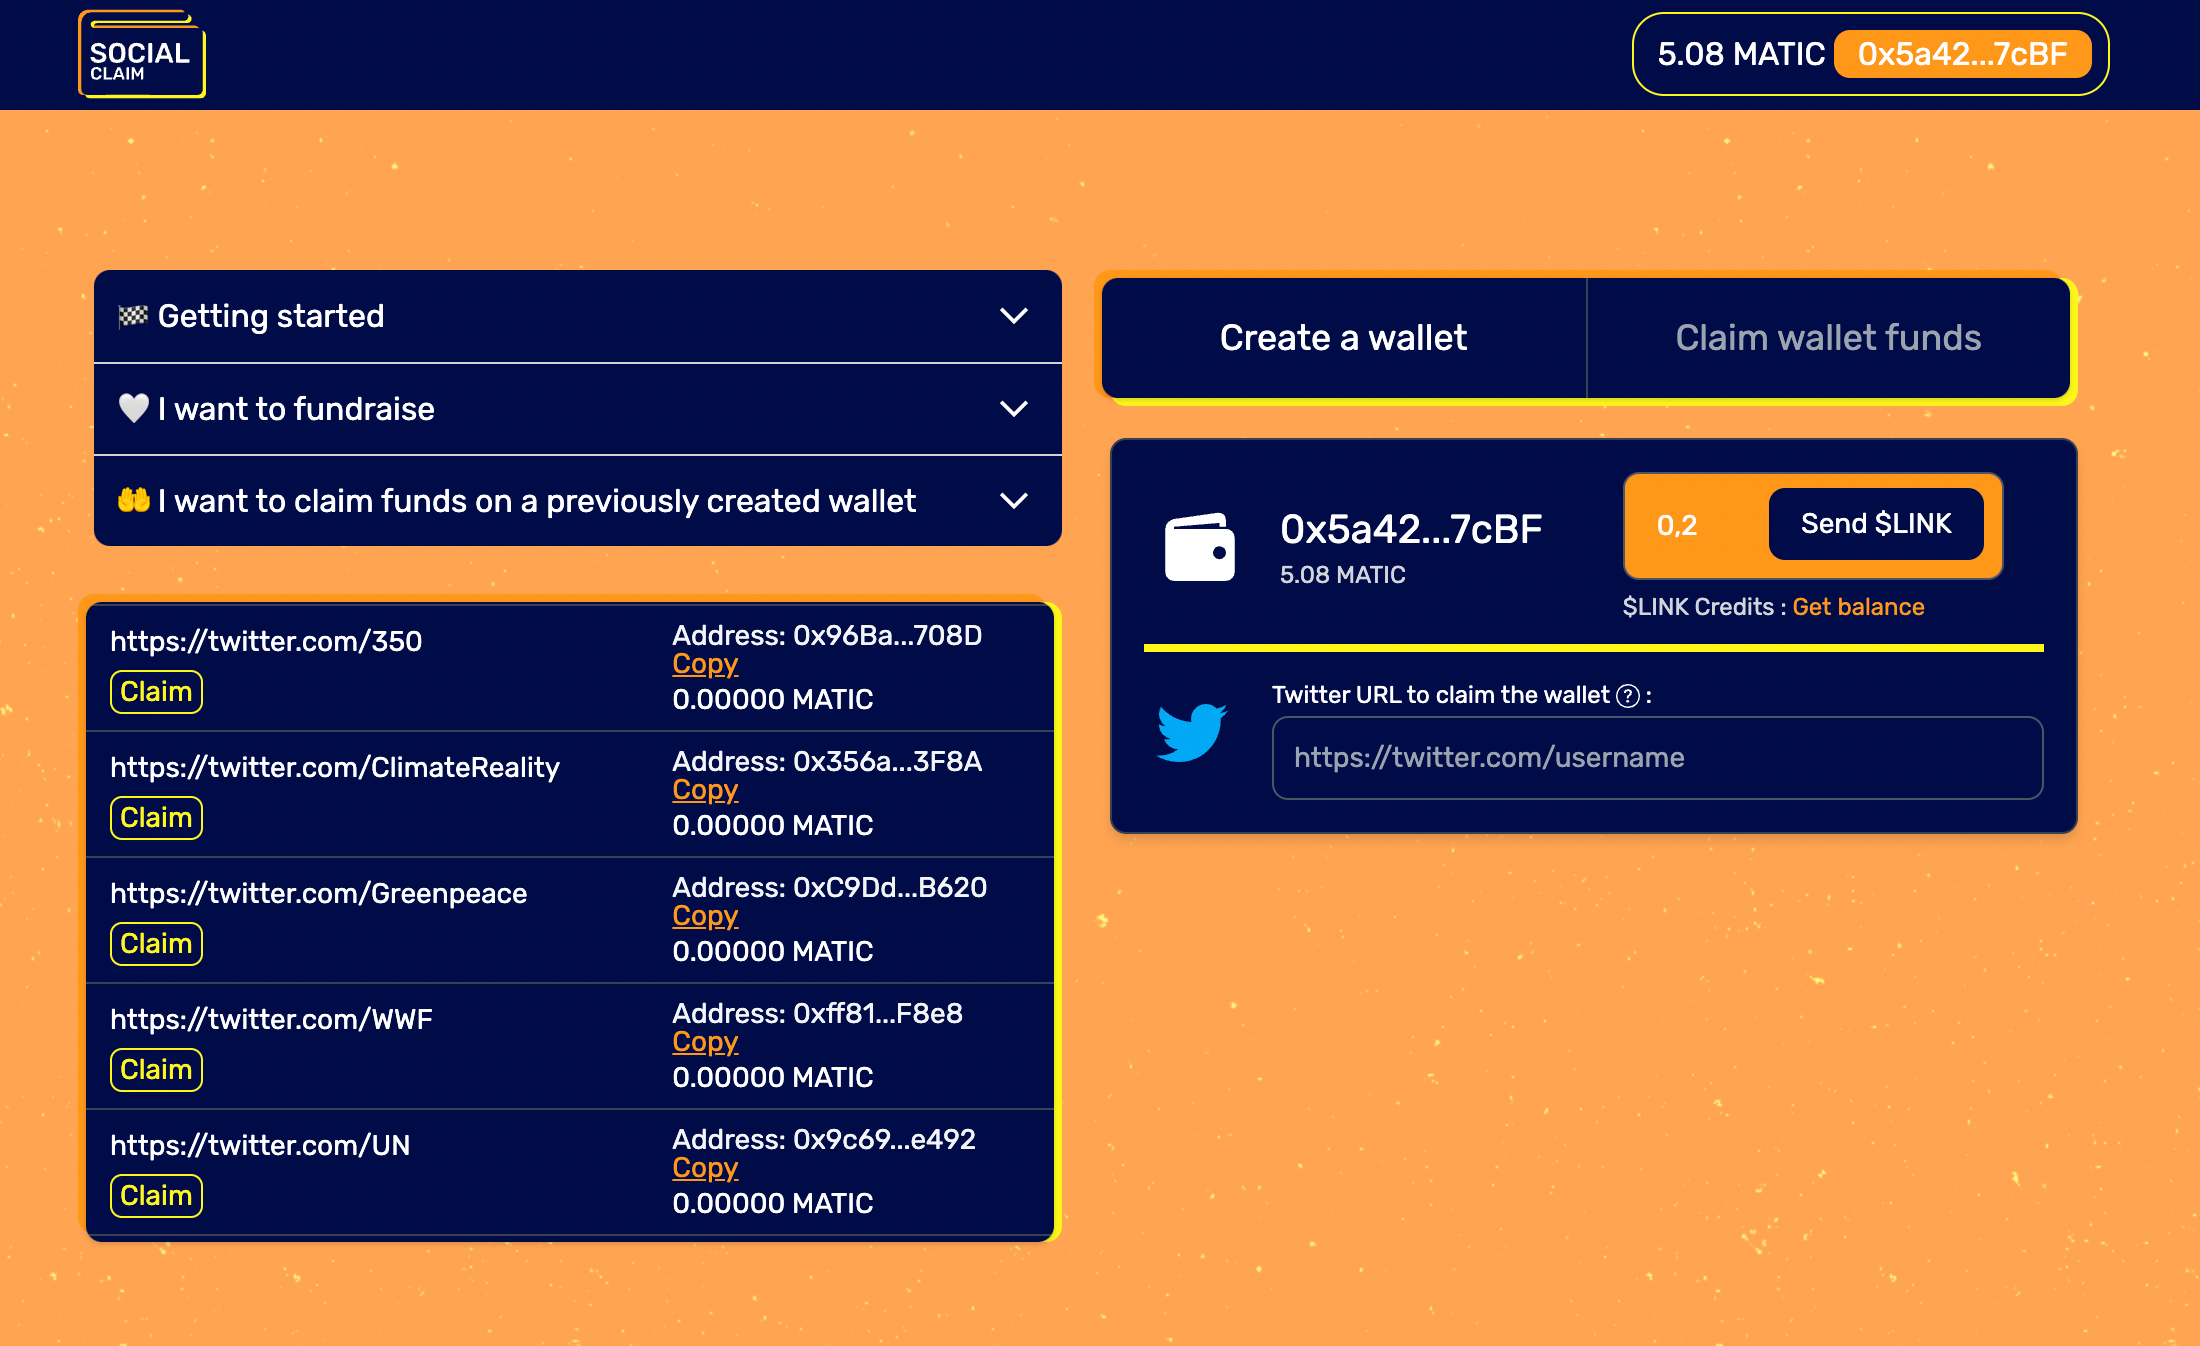Click the checkered flag icon
Image resolution: width=2200 pixels, height=1346 pixels.
click(x=133, y=316)
